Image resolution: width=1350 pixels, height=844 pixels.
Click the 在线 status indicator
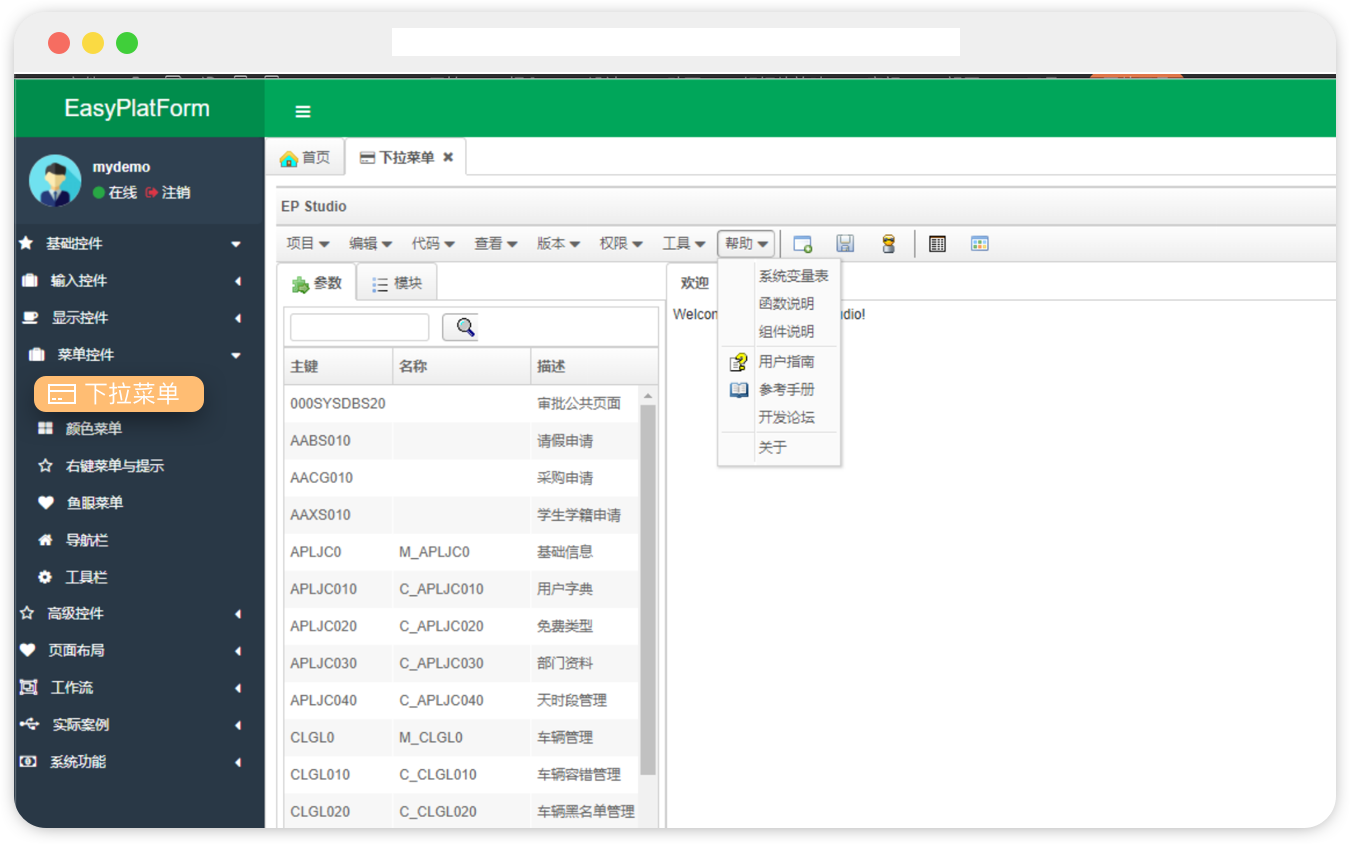[x=115, y=193]
